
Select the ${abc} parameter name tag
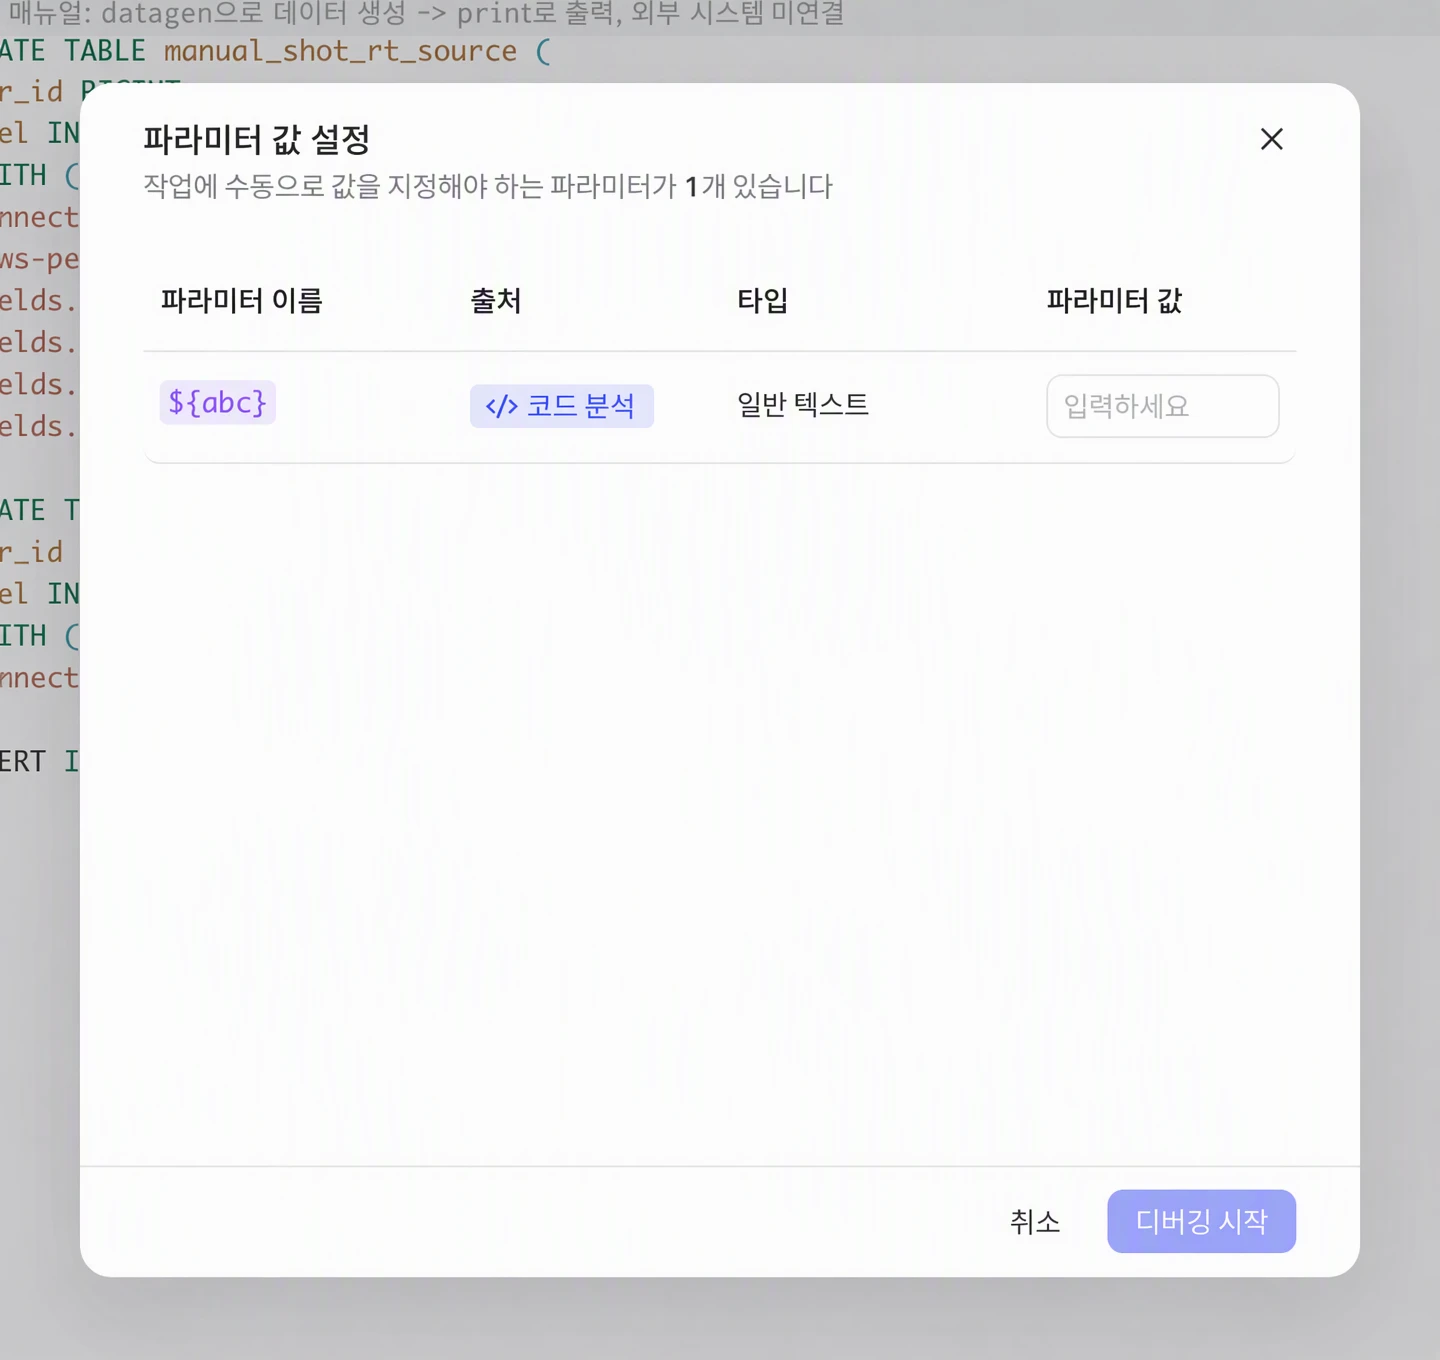(218, 402)
